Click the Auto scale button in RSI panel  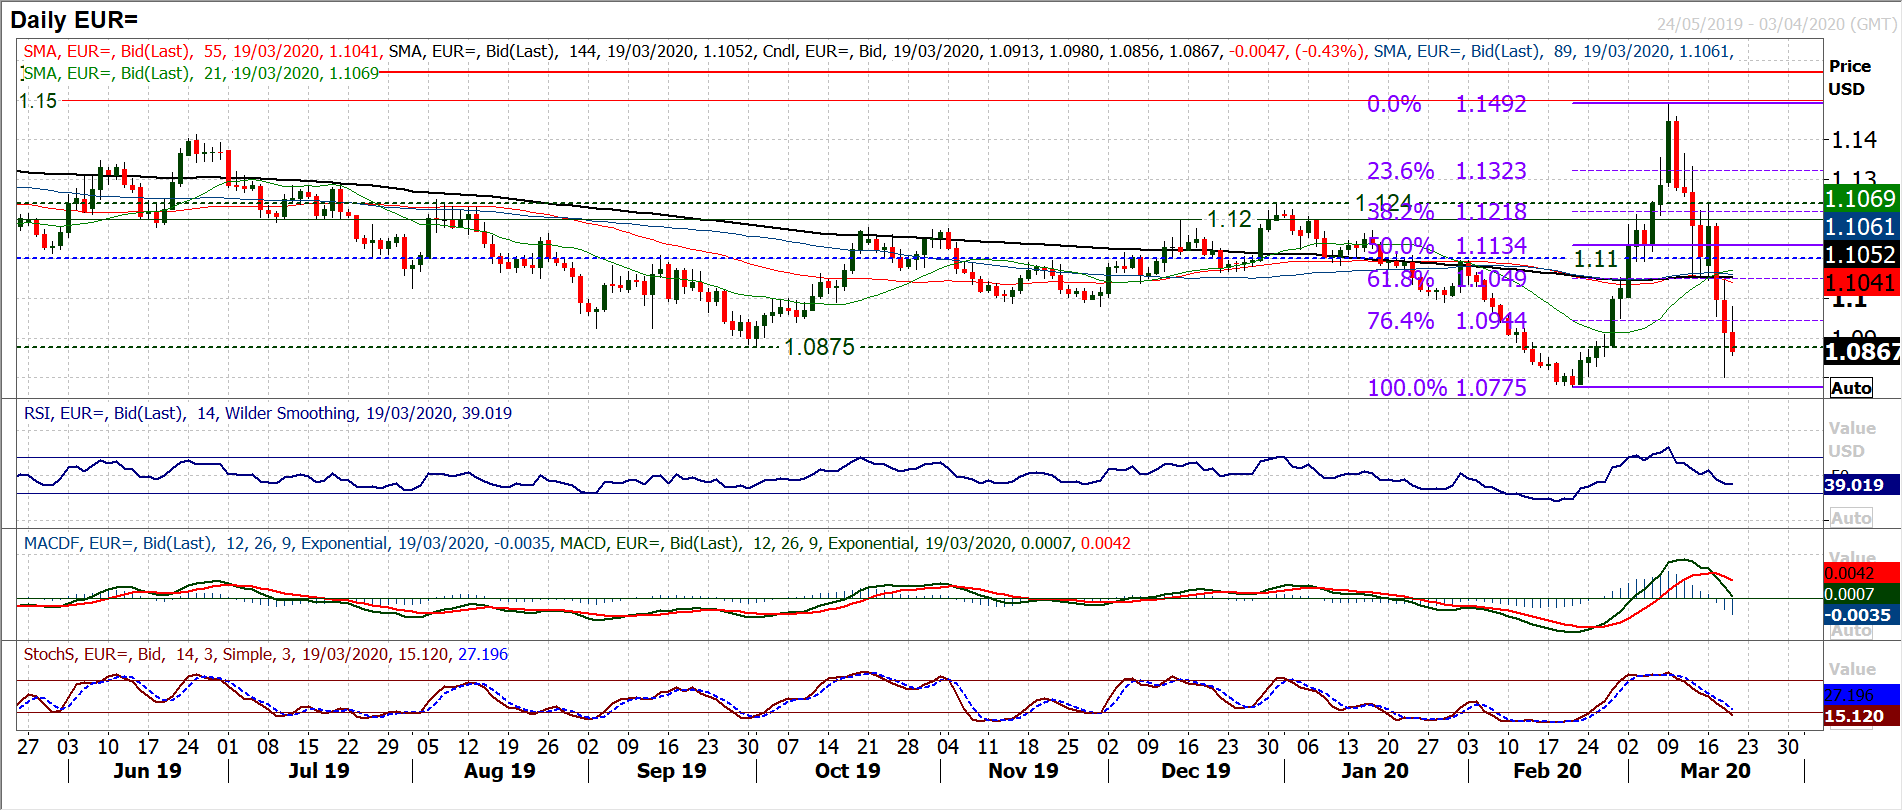click(1851, 518)
